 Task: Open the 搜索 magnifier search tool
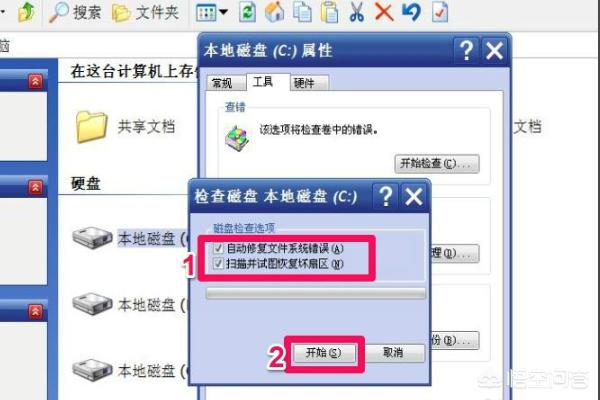(x=75, y=12)
